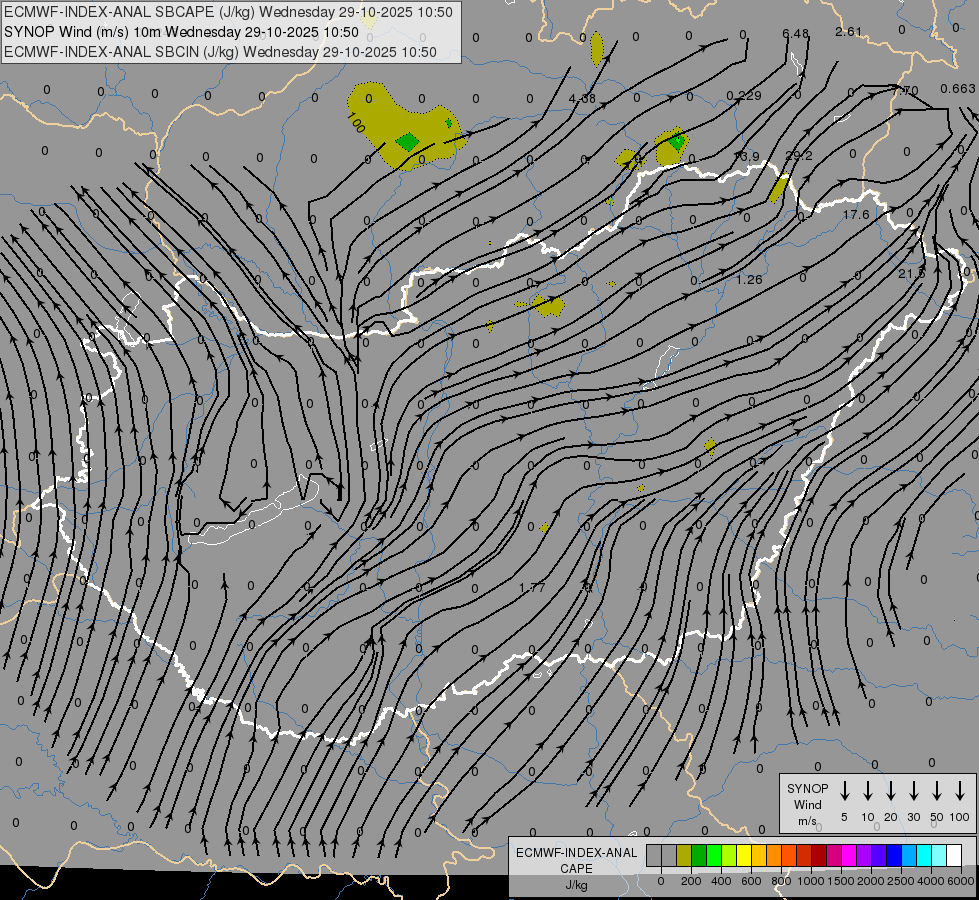Viewport: 979px width, 900px height.
Task: Click the '2500' tick label in the CAPE legend
Action: pyautogui.click(x=901, y=881)
